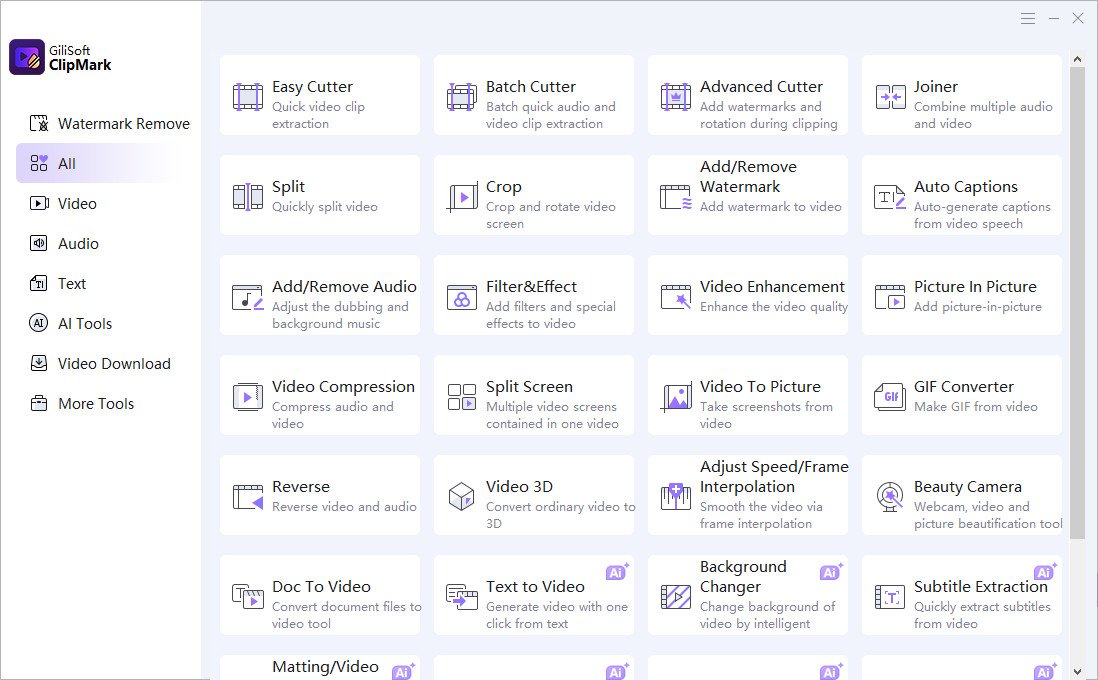Launch the Crop video tool icon
Viewport: 1098px width, 680px height.
tap(462, 196)
